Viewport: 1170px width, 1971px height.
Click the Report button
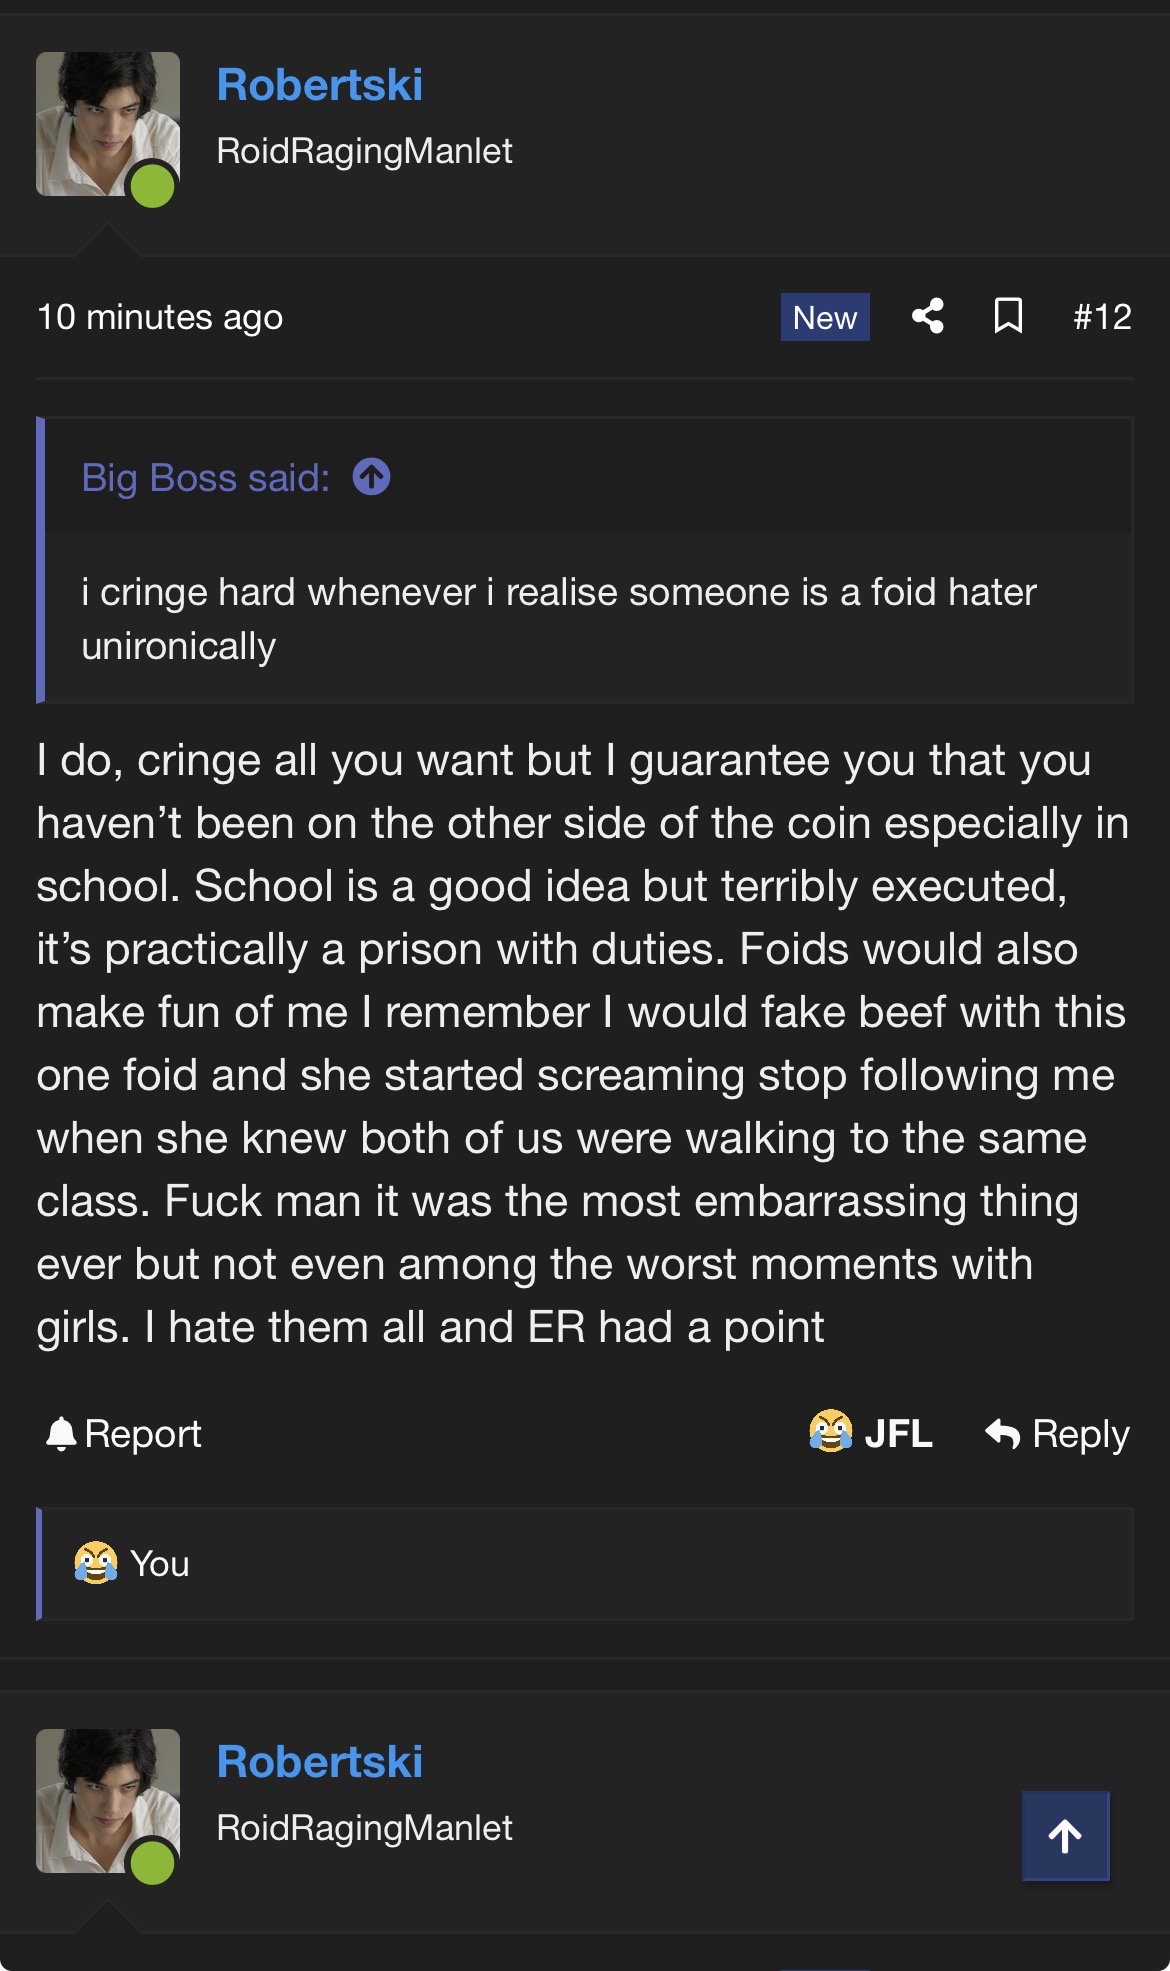pyautogui.click(x=123, y=1434)
